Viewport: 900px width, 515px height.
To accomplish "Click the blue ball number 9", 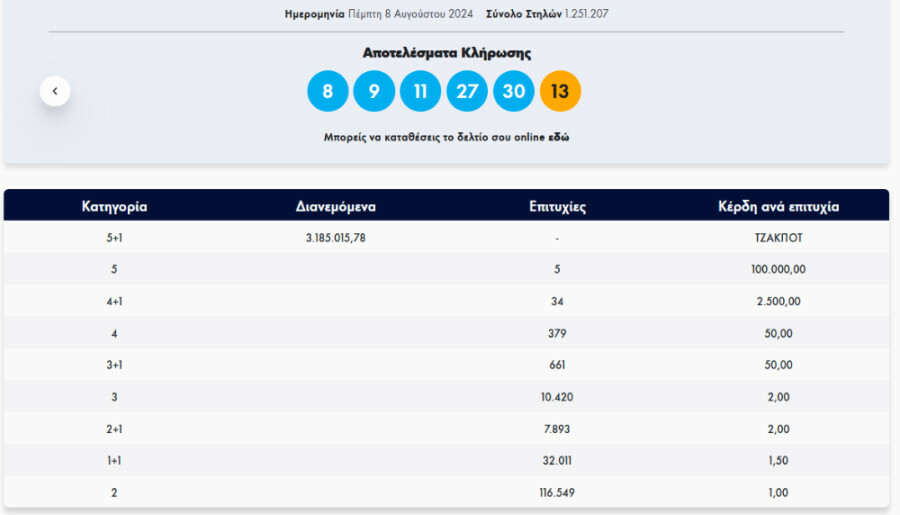I will [374, 92].
